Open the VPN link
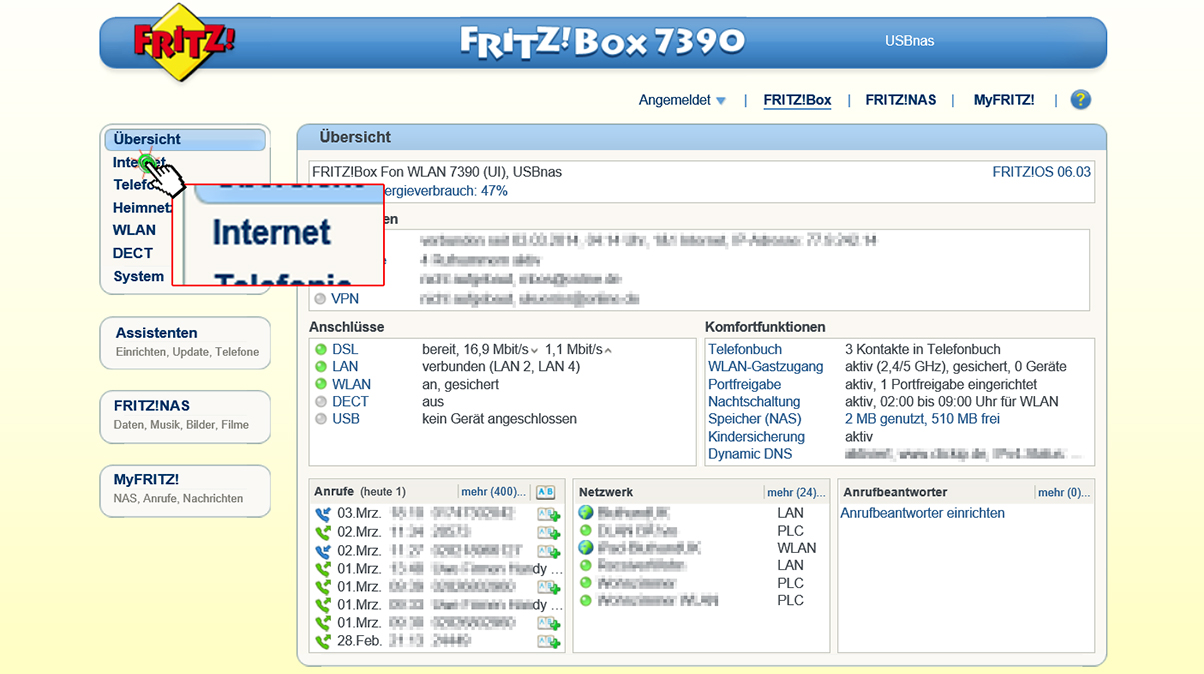The width and height of the screenshot is (1204, 674). coord(345,299)
